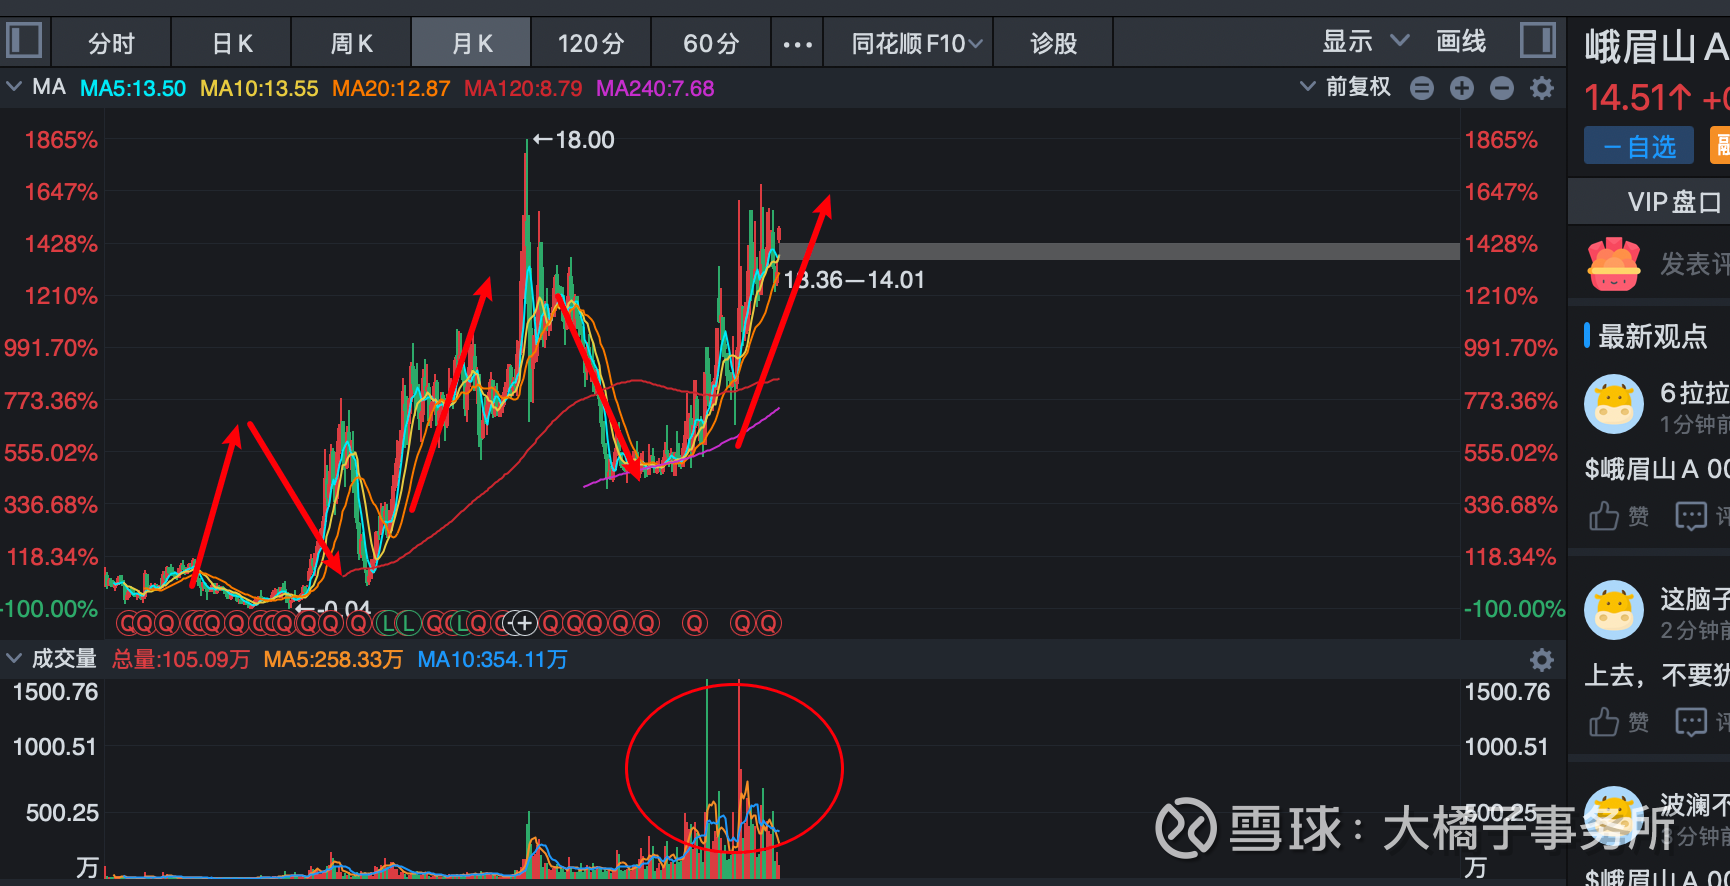Switch to the 日K tab
Image resolution: width=1730 pixels, height=886 pixels.
tap(232, 44)
